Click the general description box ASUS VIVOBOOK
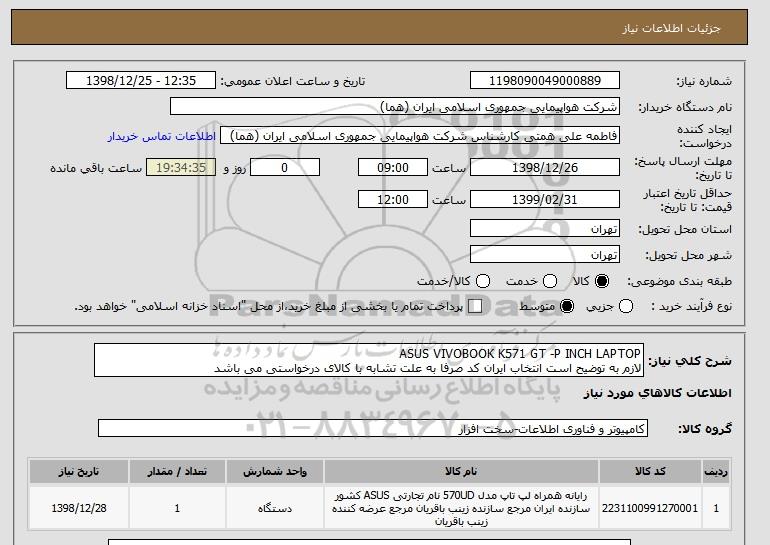The image size is (770, 545). pyautogui.click(x=369, y=360)
